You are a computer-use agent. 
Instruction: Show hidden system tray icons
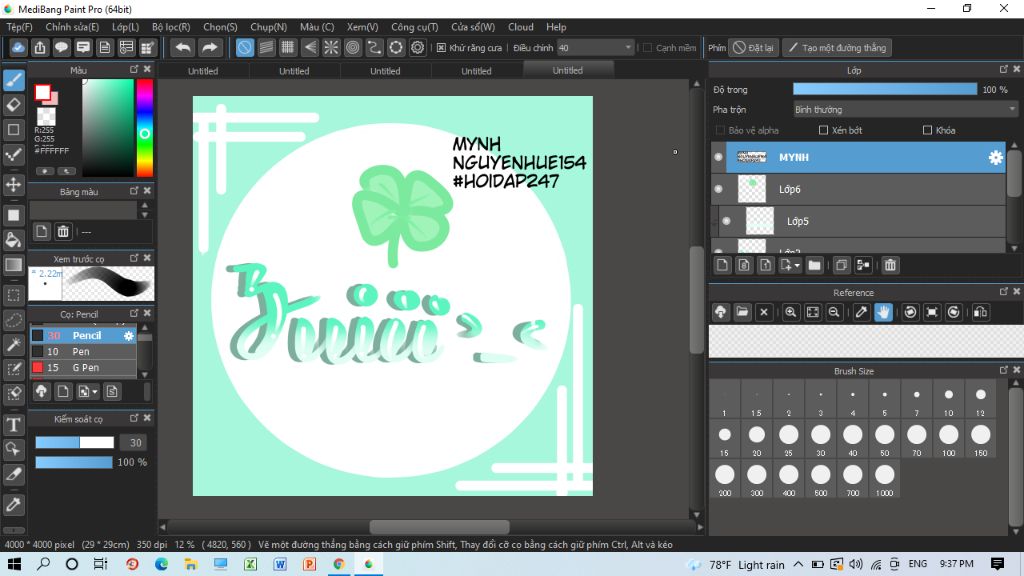(798, 564)
